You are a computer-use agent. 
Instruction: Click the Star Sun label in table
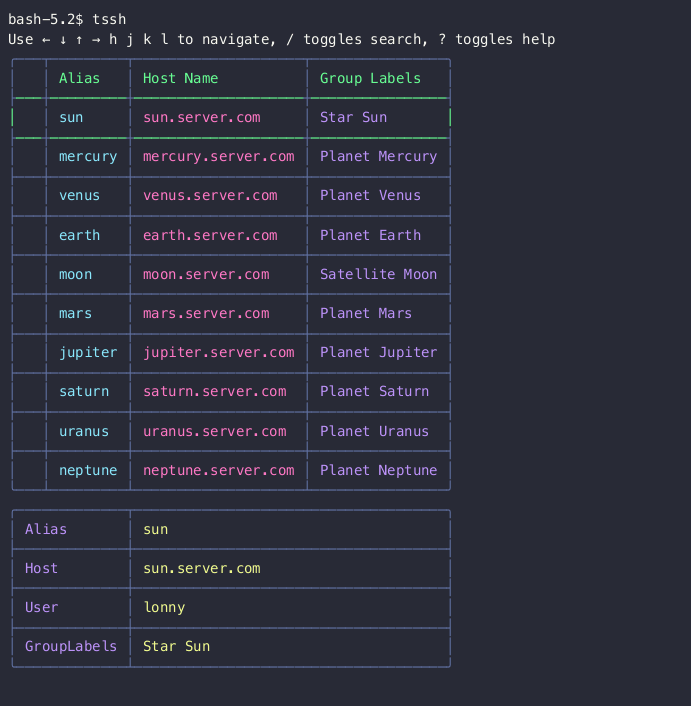(353, 117)
